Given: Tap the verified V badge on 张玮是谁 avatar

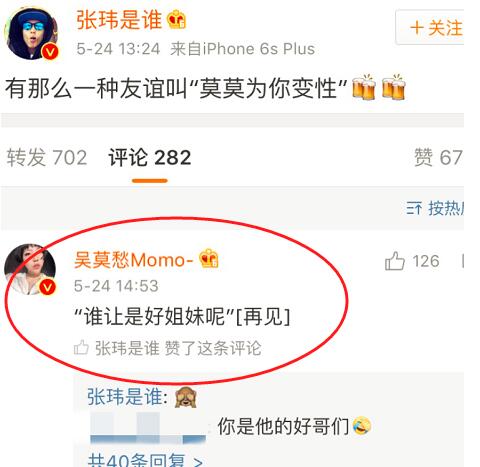Looking at the screenshot, I should [50, 52].
